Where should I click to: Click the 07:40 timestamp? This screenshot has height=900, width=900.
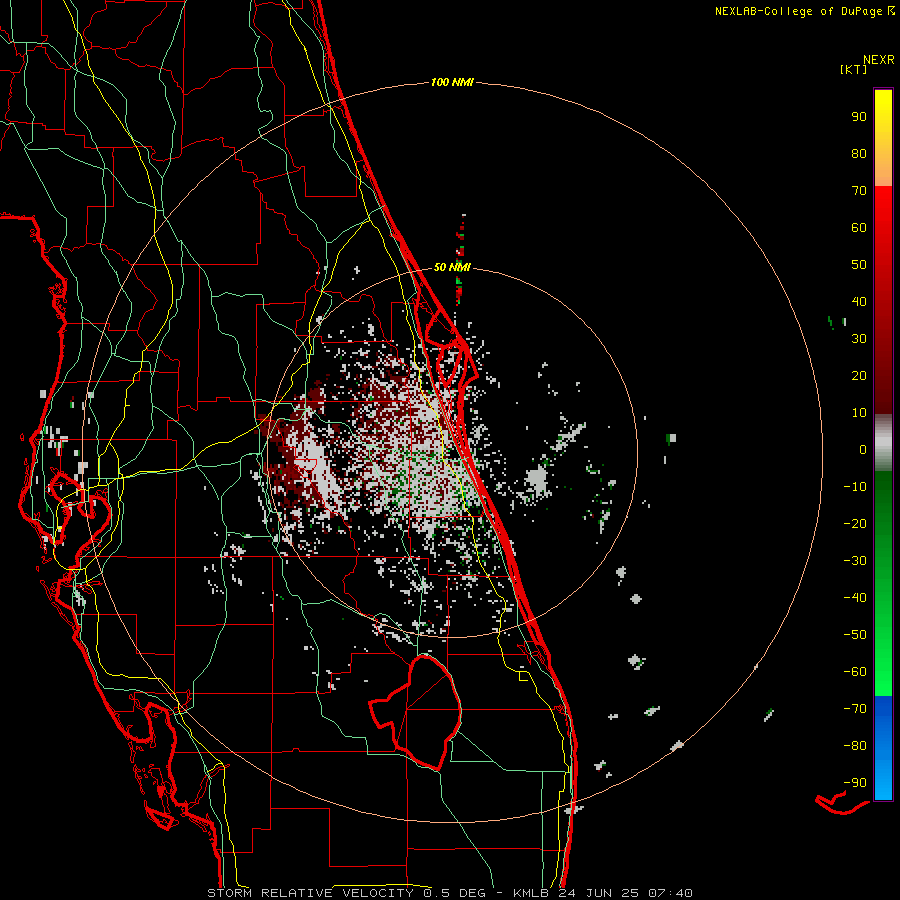pyautogui.click(x=670, y=893)
